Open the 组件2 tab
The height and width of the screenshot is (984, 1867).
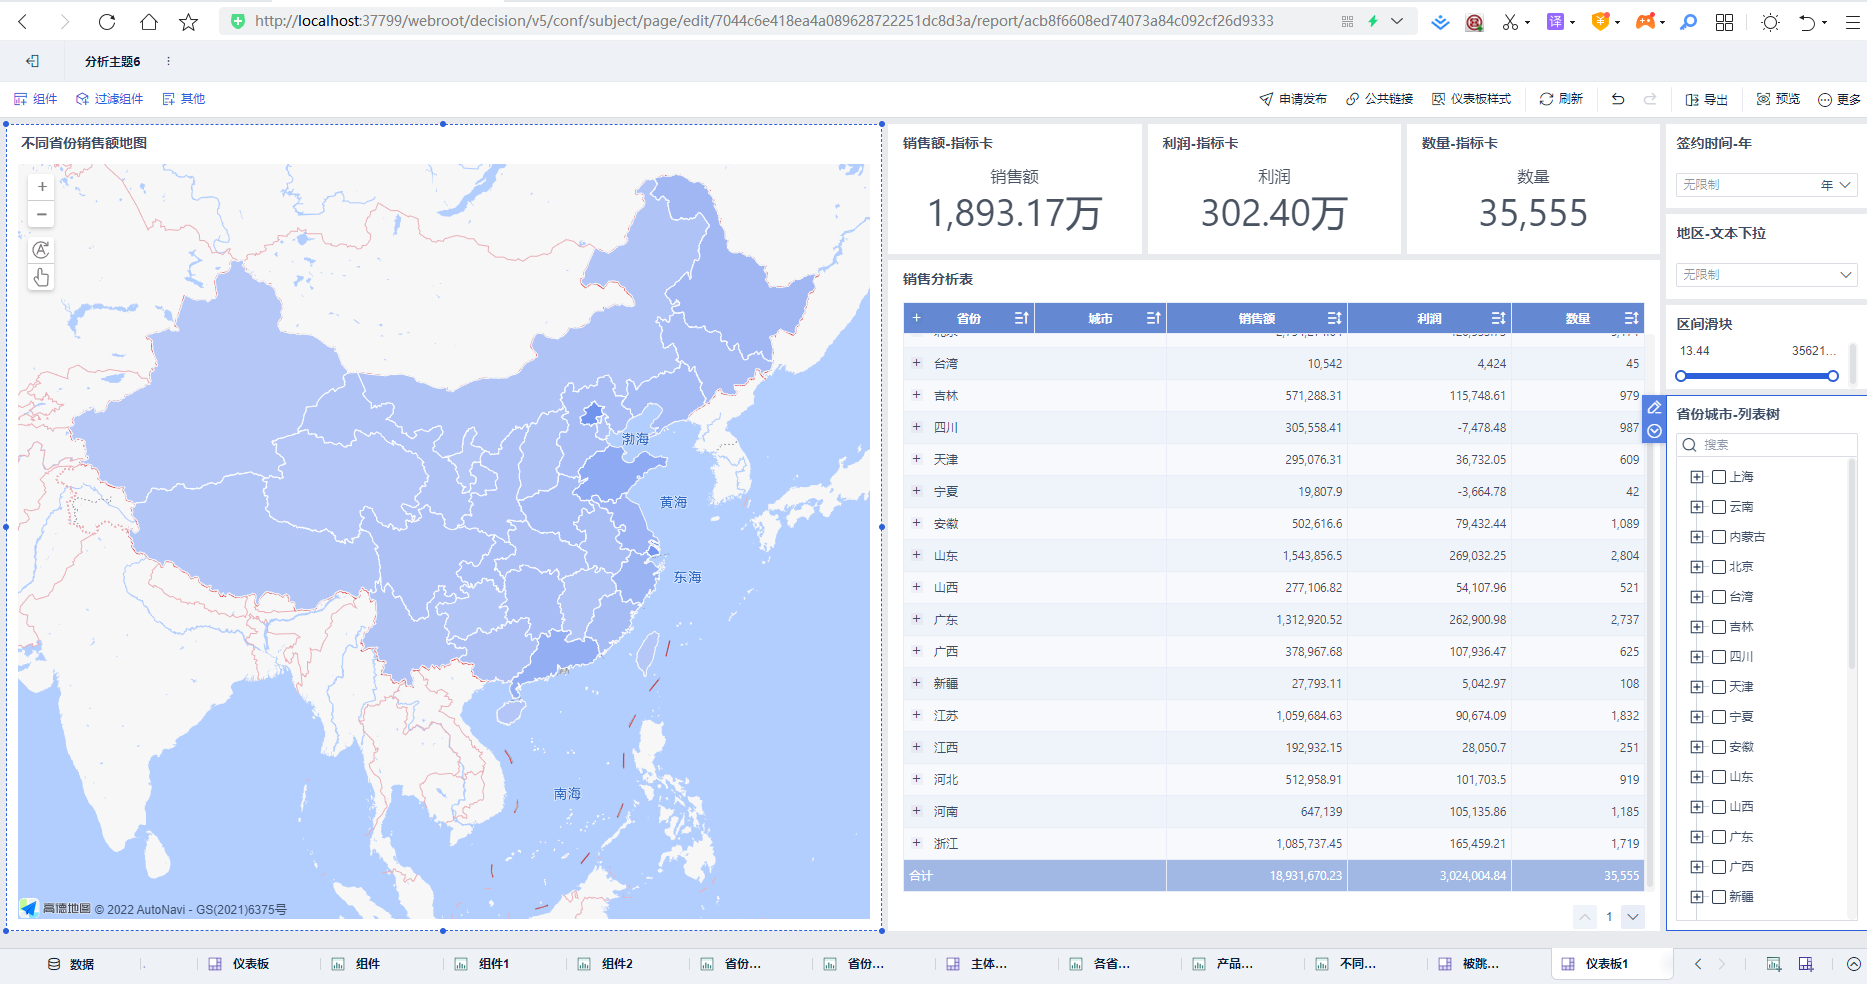pos(606,964)
